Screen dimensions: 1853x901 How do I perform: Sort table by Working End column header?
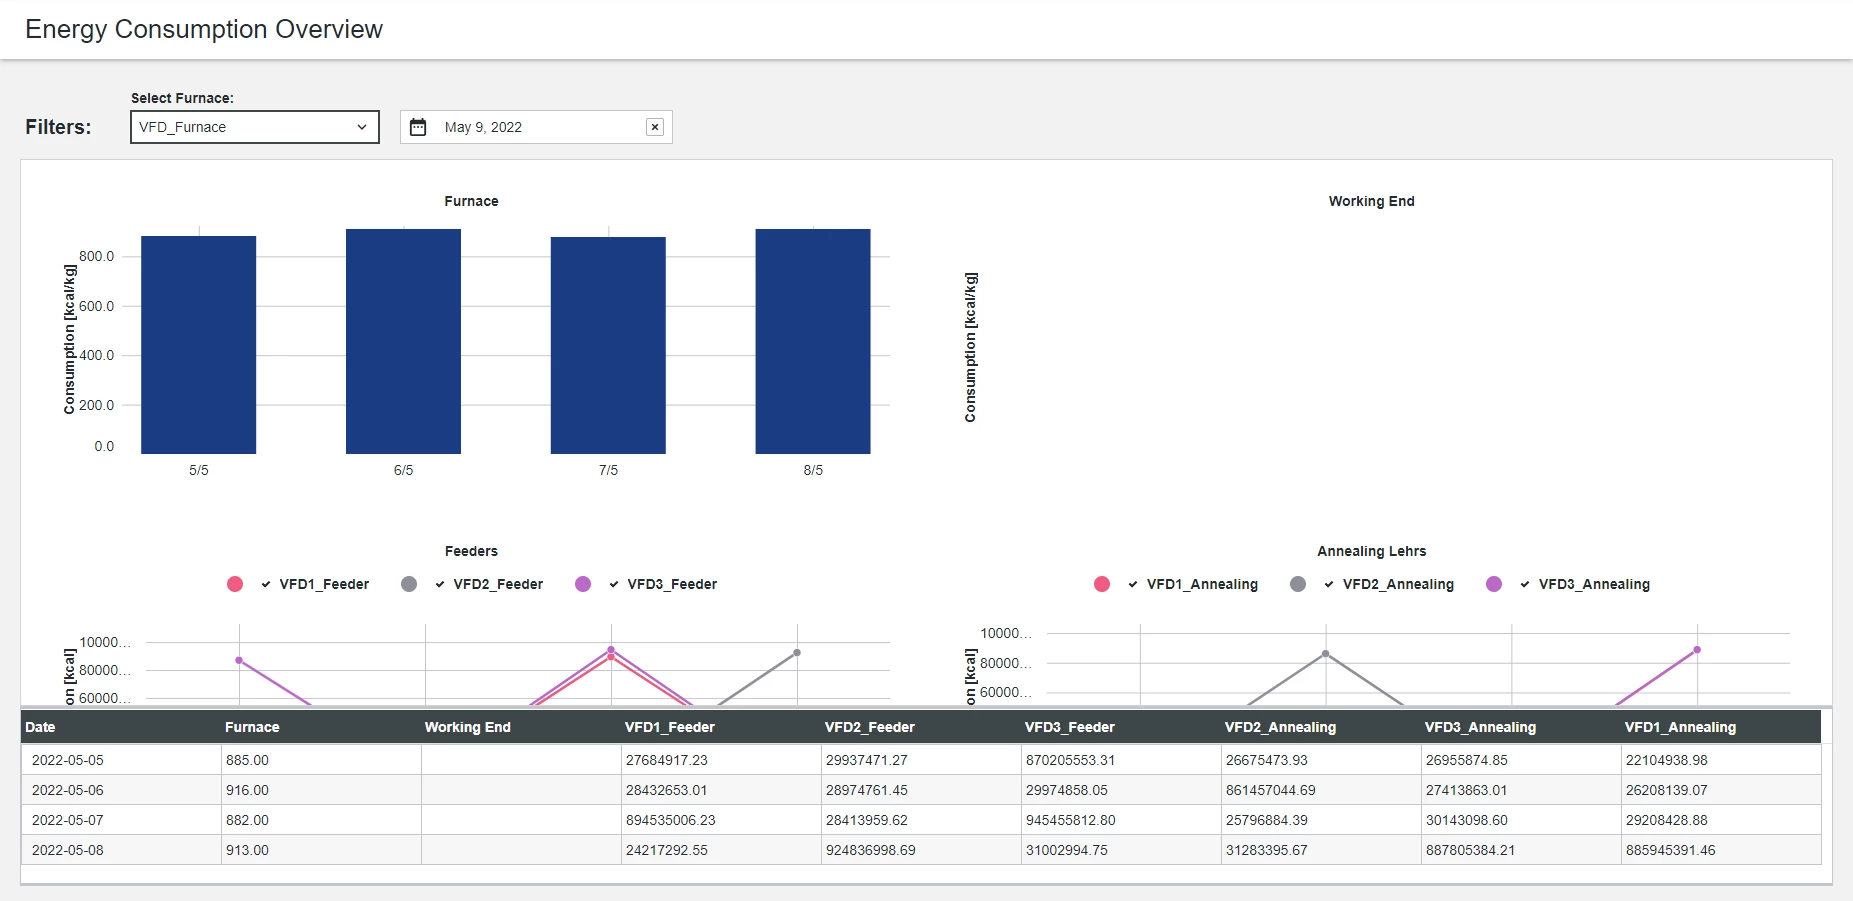click(x=521, y=727)
